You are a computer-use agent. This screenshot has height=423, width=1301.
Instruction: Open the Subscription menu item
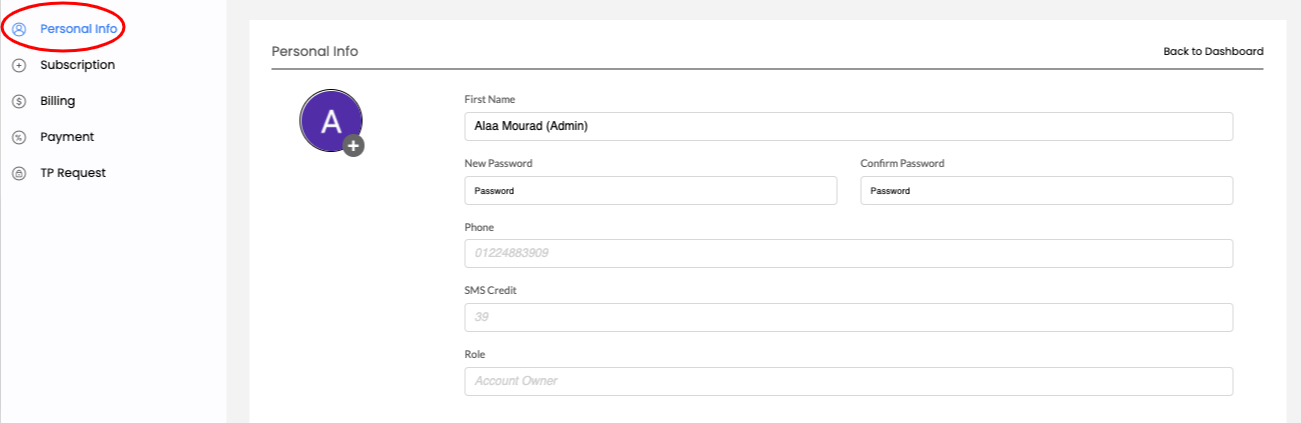pos(77,65)
